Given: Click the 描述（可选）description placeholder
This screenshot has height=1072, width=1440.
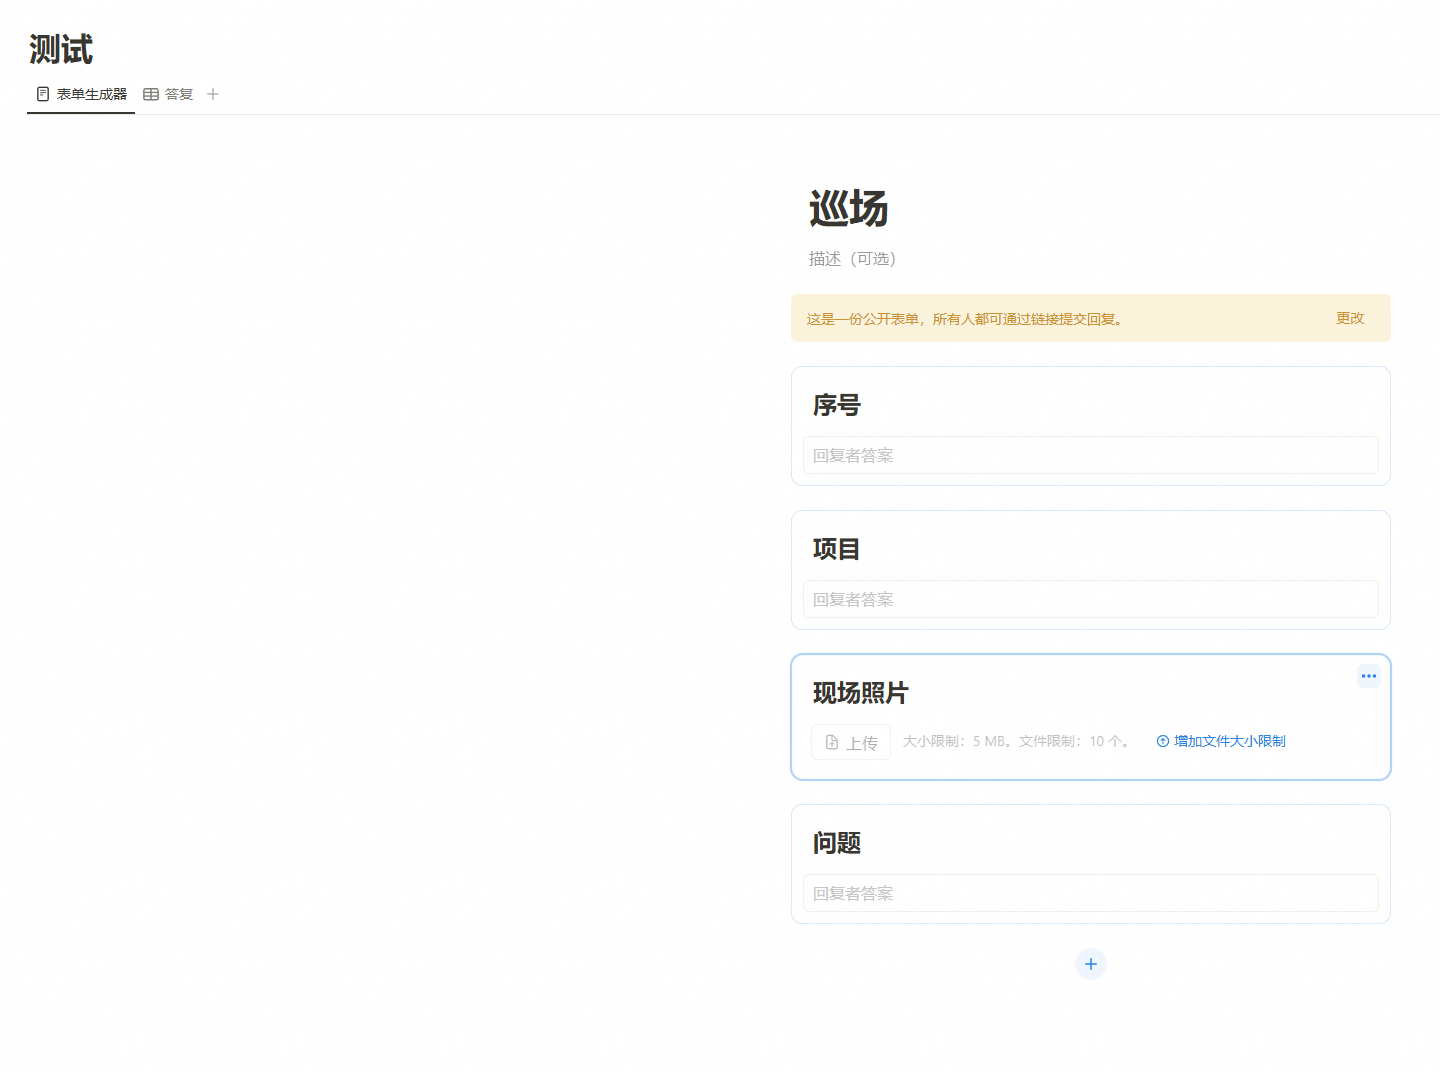Looking at the screenshot, I should 852,259.
